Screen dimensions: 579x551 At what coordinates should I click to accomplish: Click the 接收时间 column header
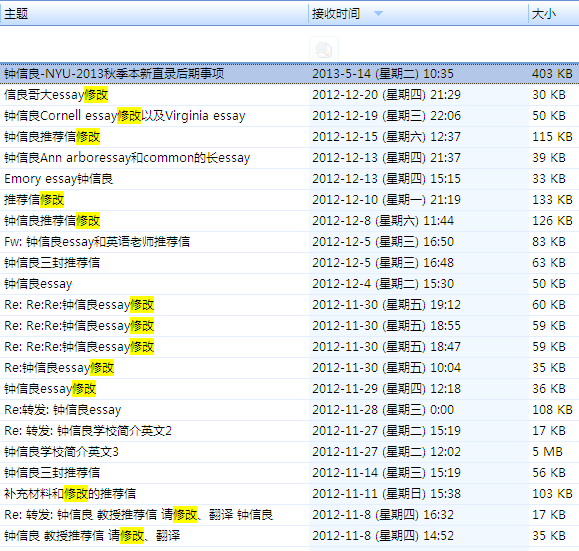pyautogui.click(x=418, y=14)
